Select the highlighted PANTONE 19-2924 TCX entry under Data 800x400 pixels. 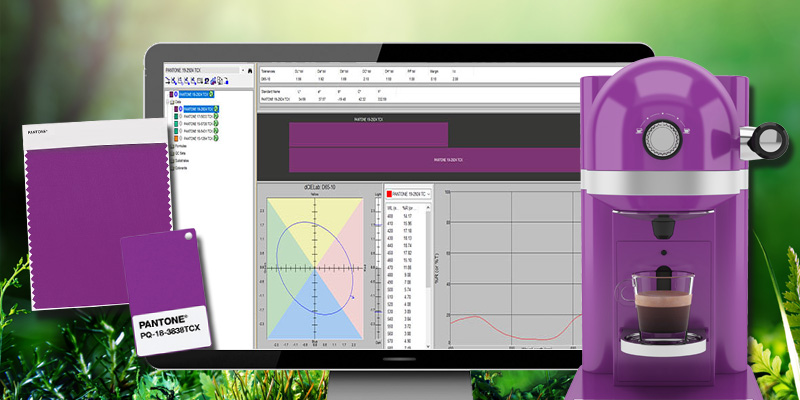point(202,109)
